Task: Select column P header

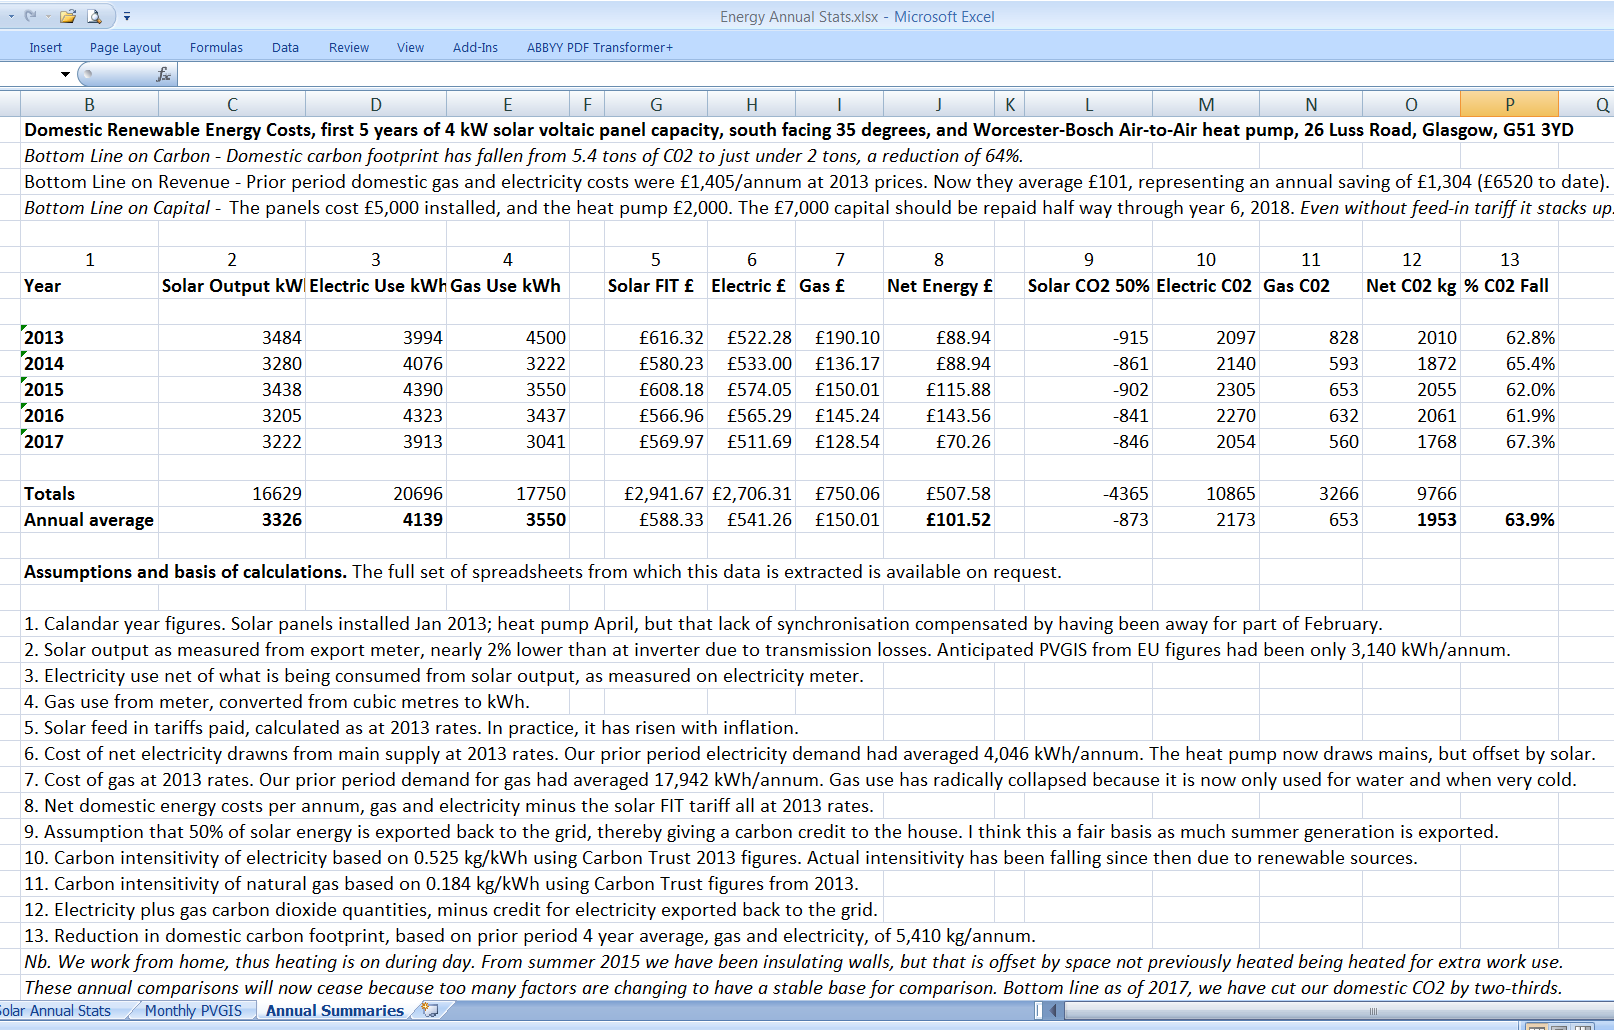Action: coord(1508,104)
